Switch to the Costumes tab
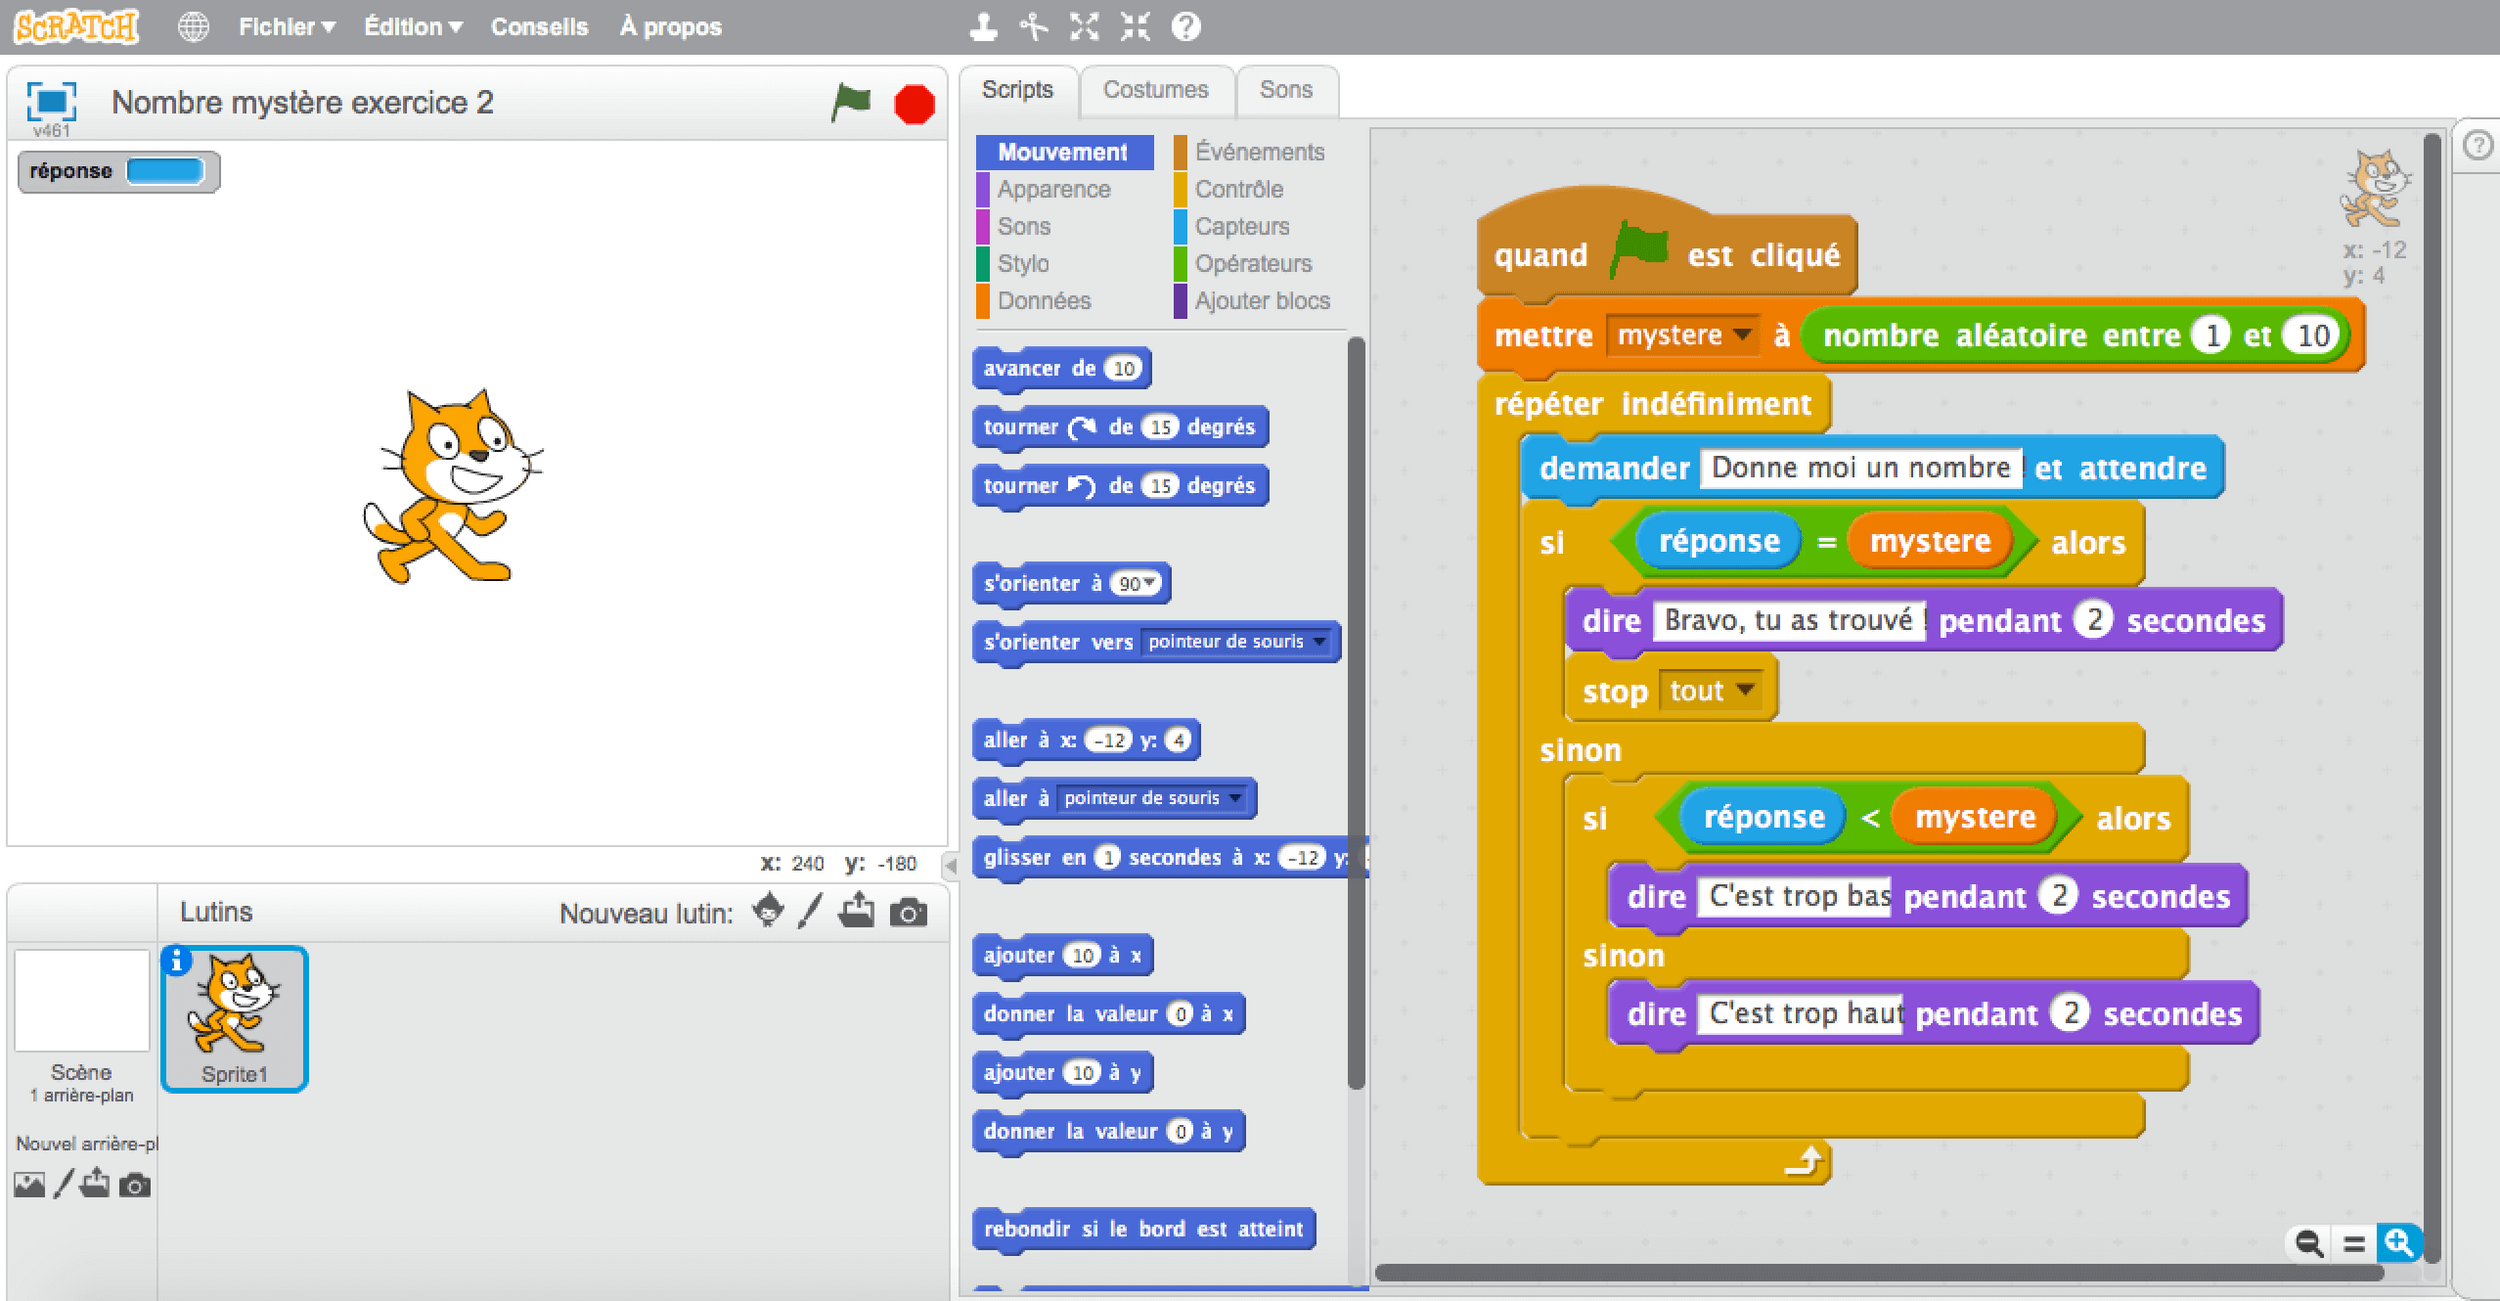2500x1301 pixels. [x=1155, y=90]
